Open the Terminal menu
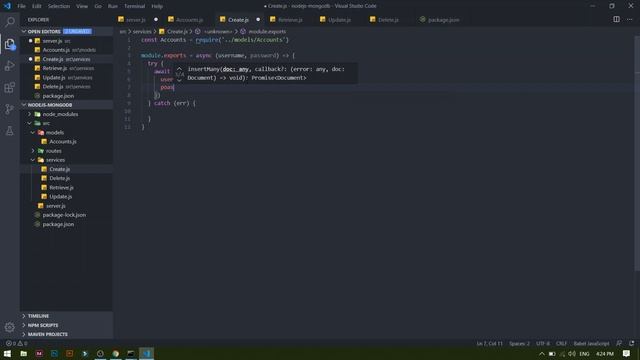 pos(134,6)
